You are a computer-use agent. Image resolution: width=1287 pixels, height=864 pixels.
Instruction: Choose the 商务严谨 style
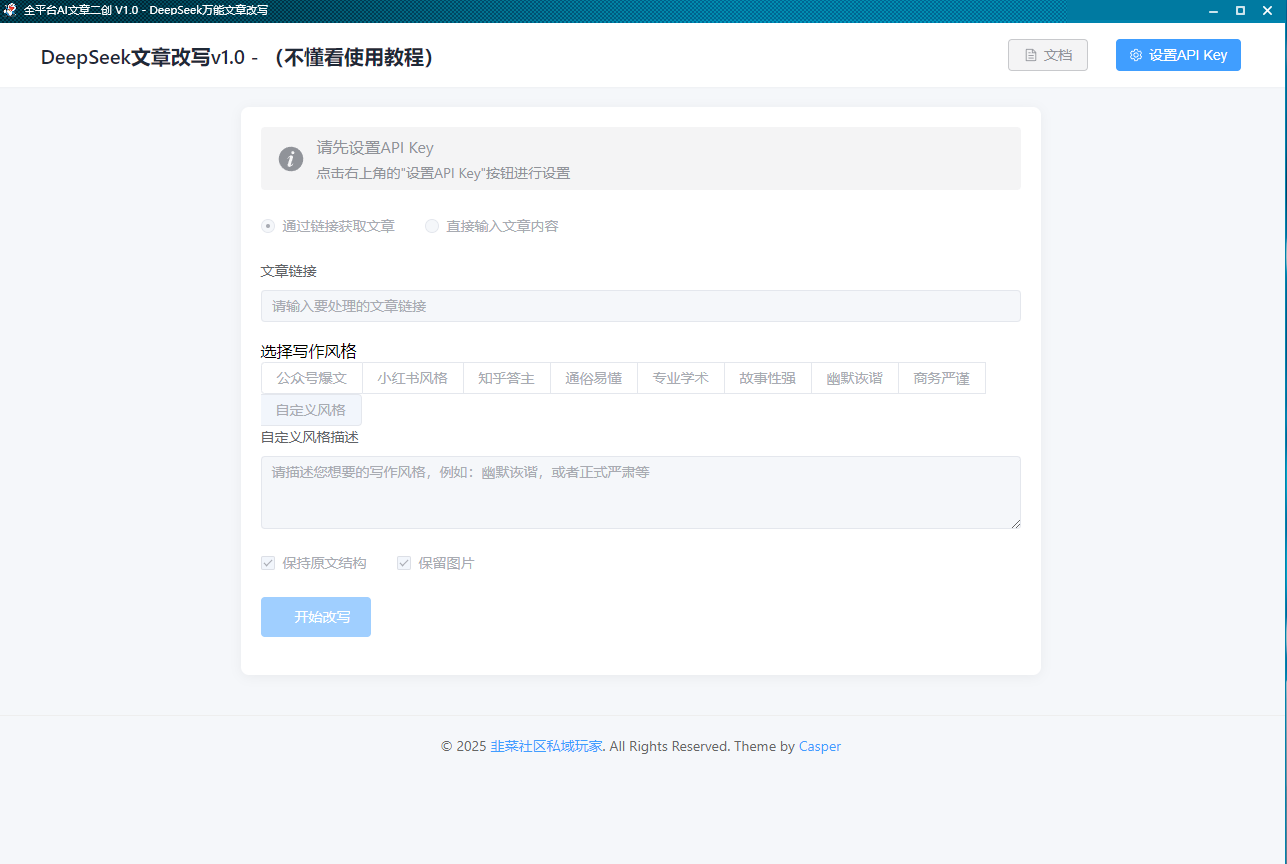point(941,377)
